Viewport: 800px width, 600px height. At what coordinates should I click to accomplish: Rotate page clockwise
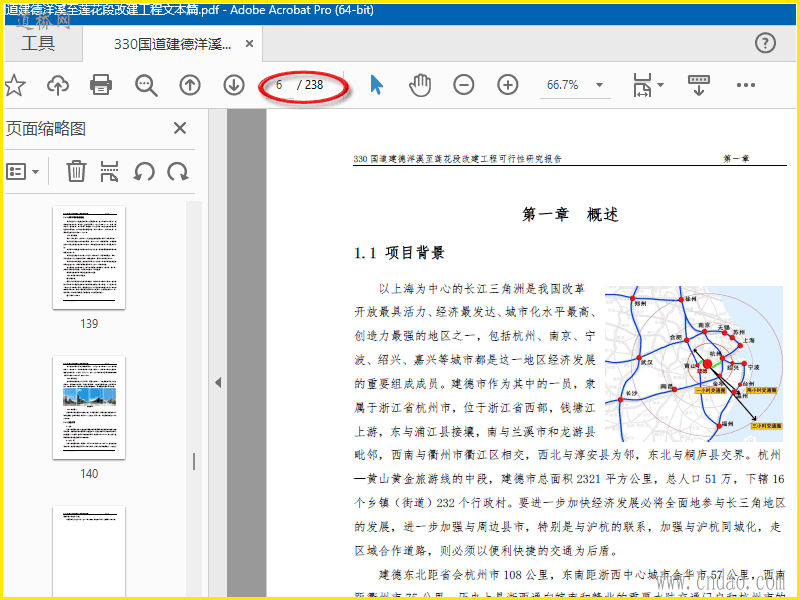coord(178,171)
